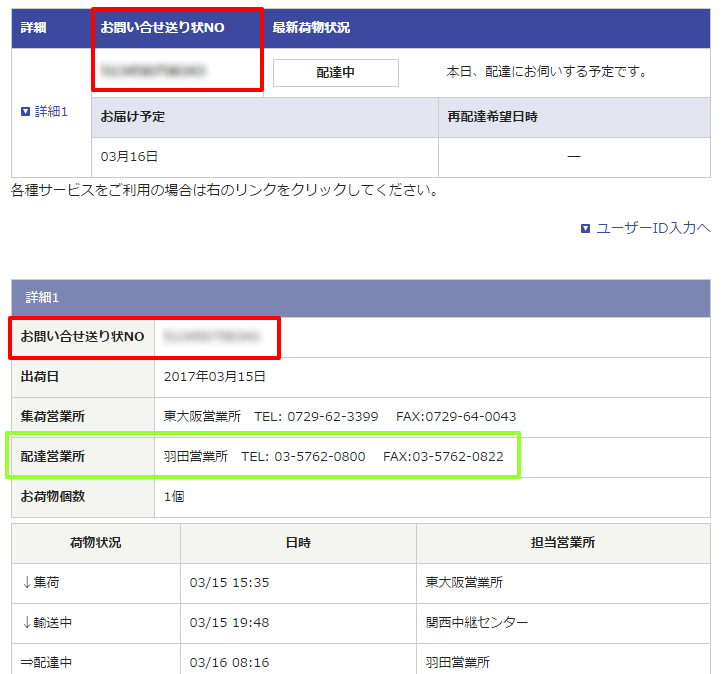Select 東大阪営業所 in the tracking history
Viewport: 722px width, 674px height.
pyautogui.click(x=464, y=582)
